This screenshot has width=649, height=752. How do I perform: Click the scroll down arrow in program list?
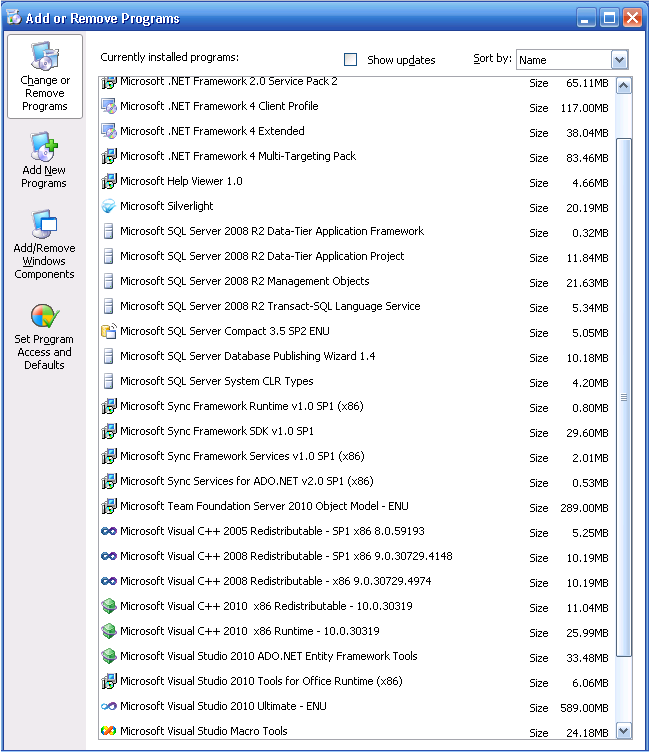click(x=624, y=731)
